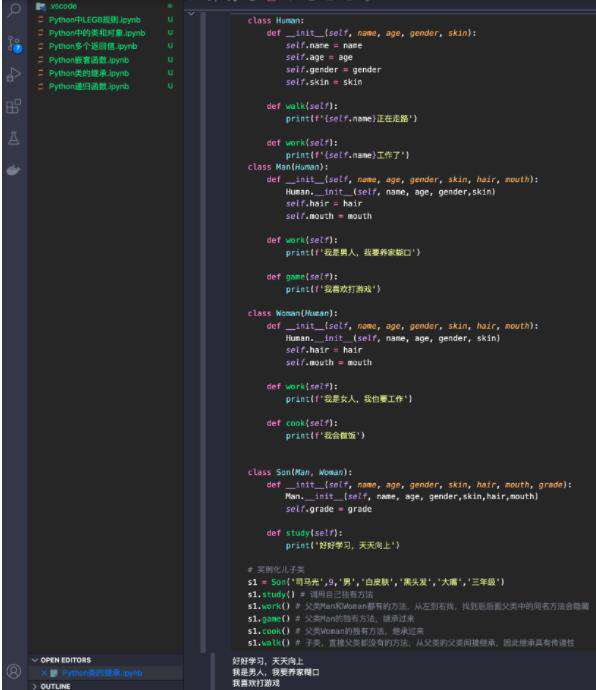The image size is (596, 690).
Task: Open Python递归函数.ipynb file
Action: point(89,86)
